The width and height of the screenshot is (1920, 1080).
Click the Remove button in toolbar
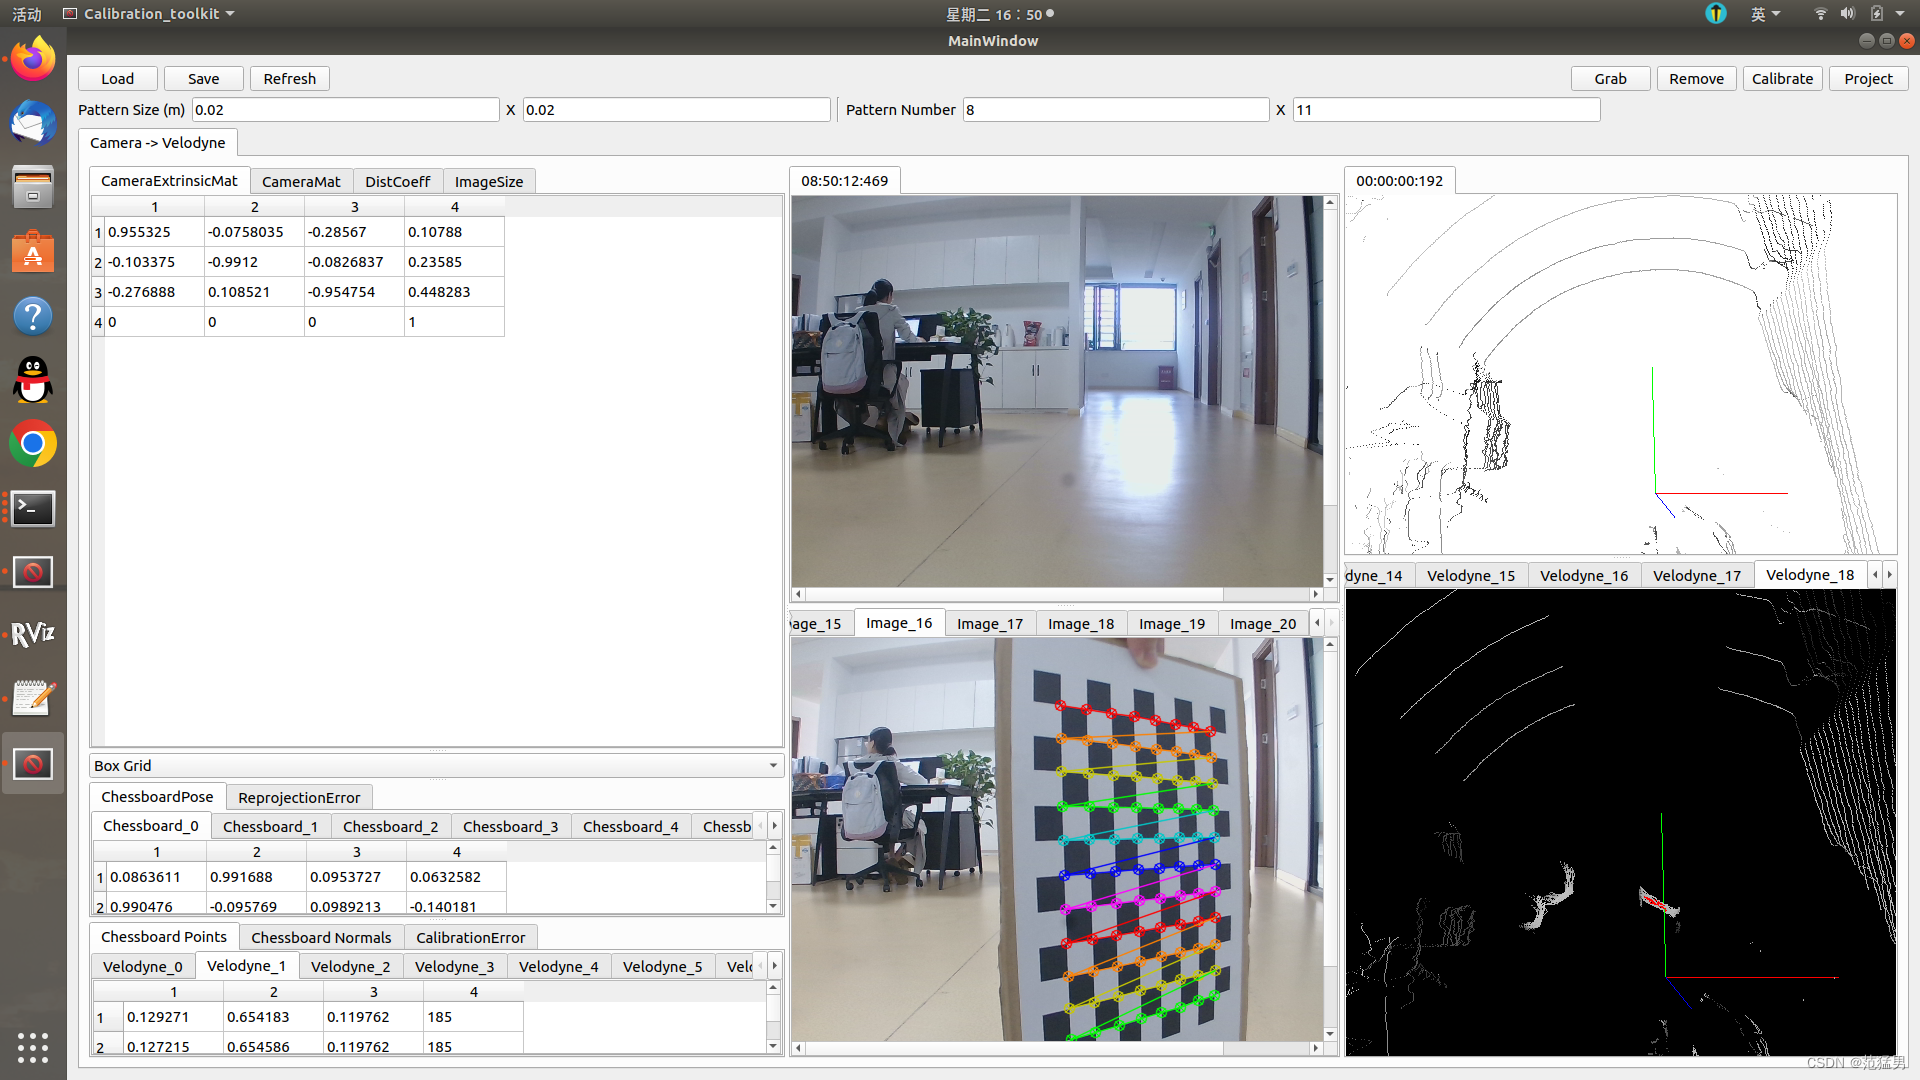(1696, 78)
